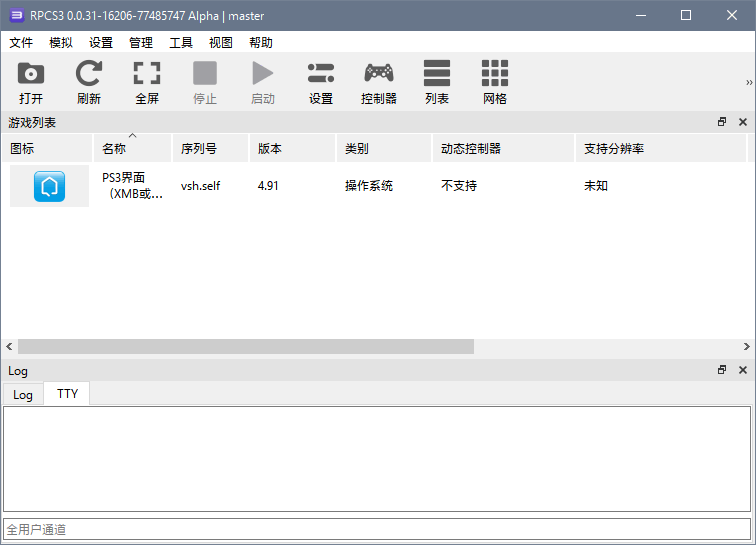Float the Log panel
The height and width of the screenshot is (545, 756).
(x=722, y=370)
